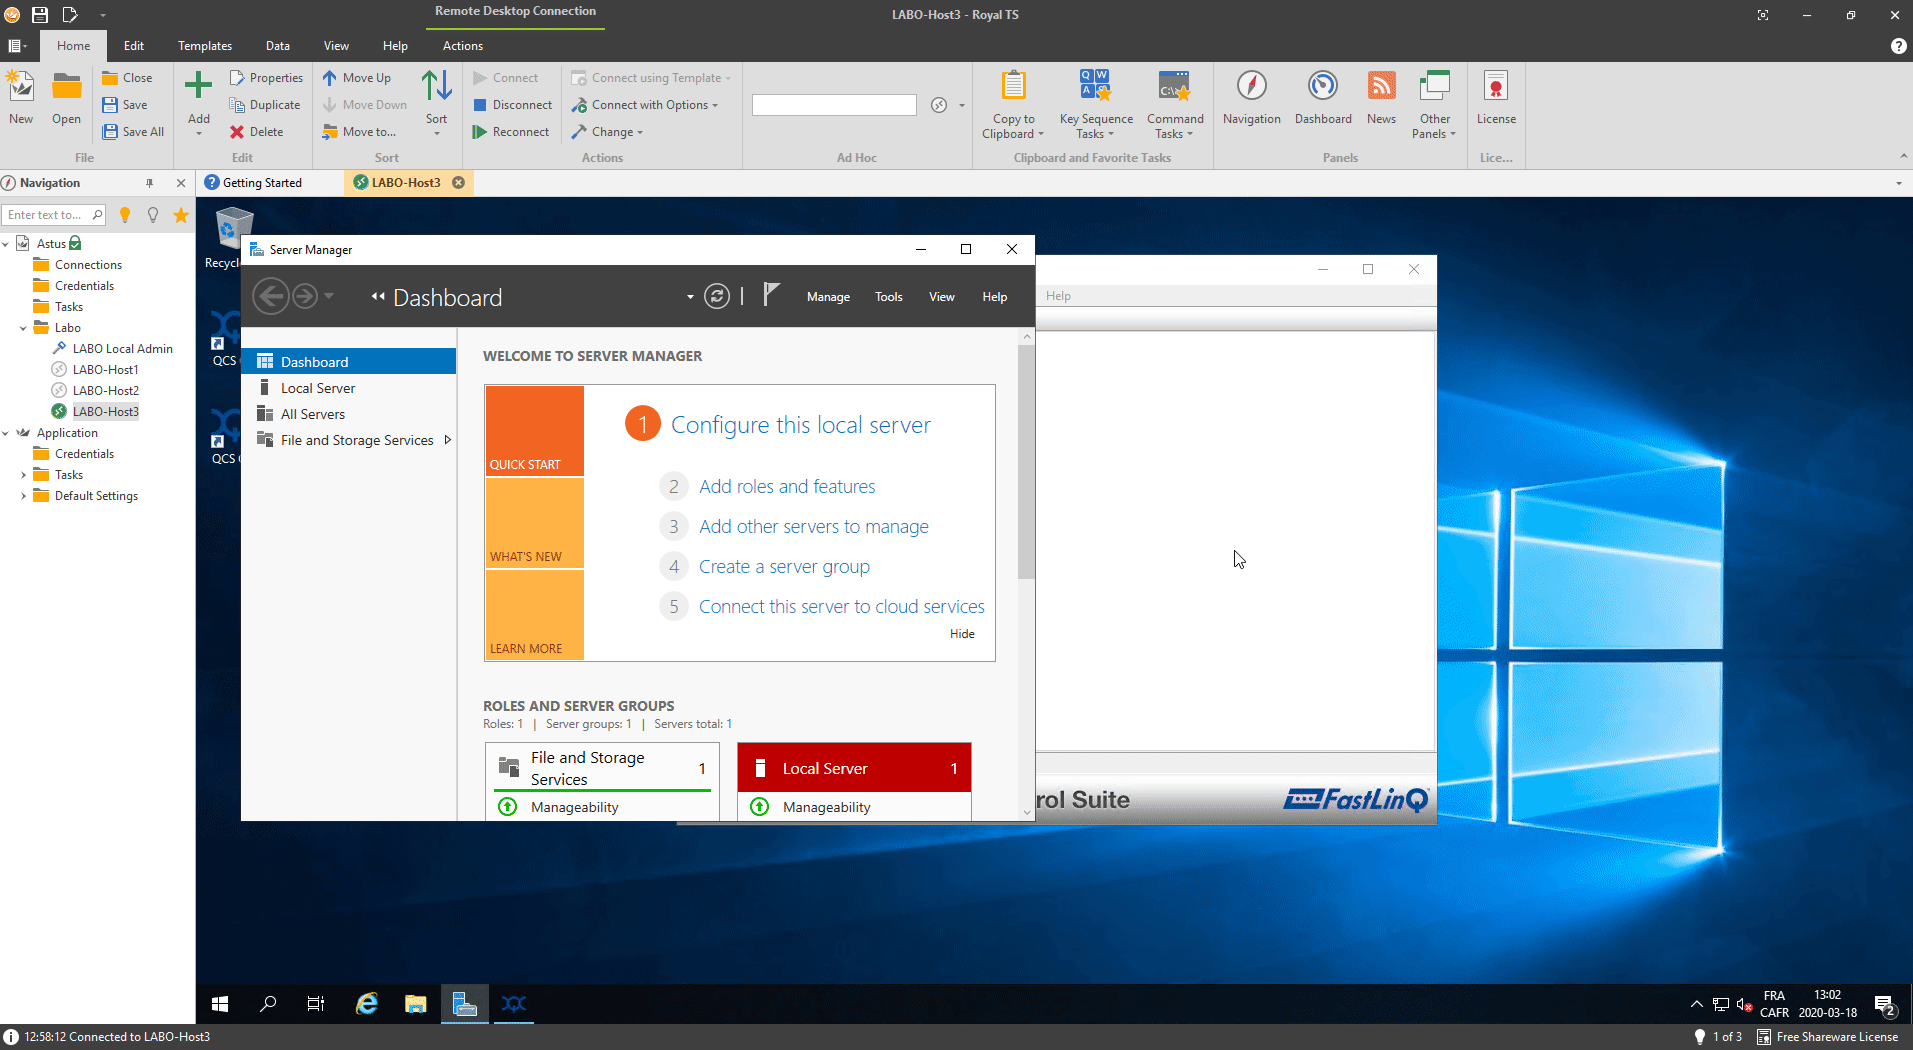Open the News panel icon
Viewport: 1913px width, 1050px height.
click(1381, 87)
